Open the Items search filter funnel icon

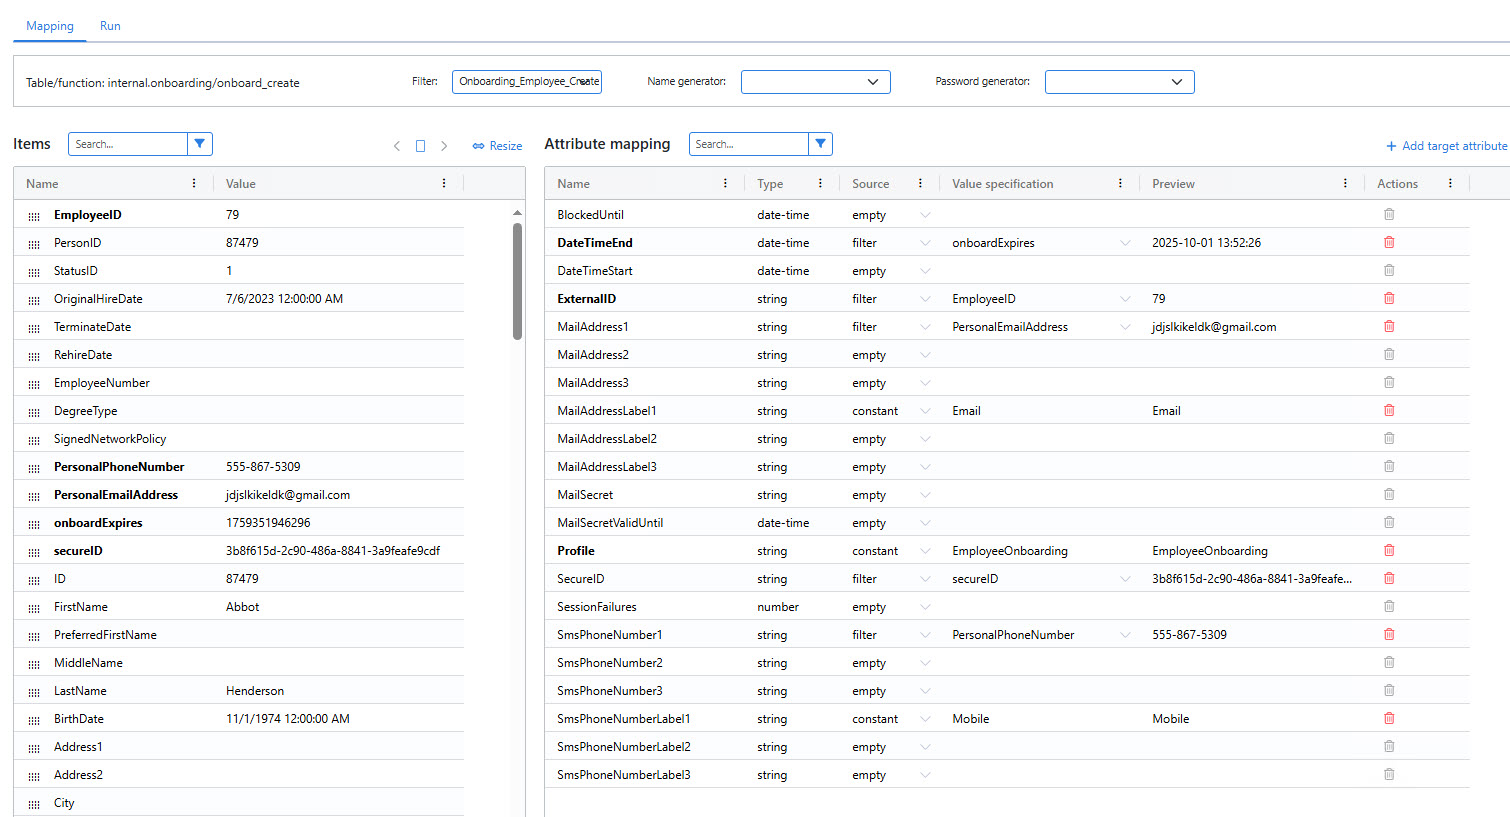pyautogui.click(x=199, y=143)
